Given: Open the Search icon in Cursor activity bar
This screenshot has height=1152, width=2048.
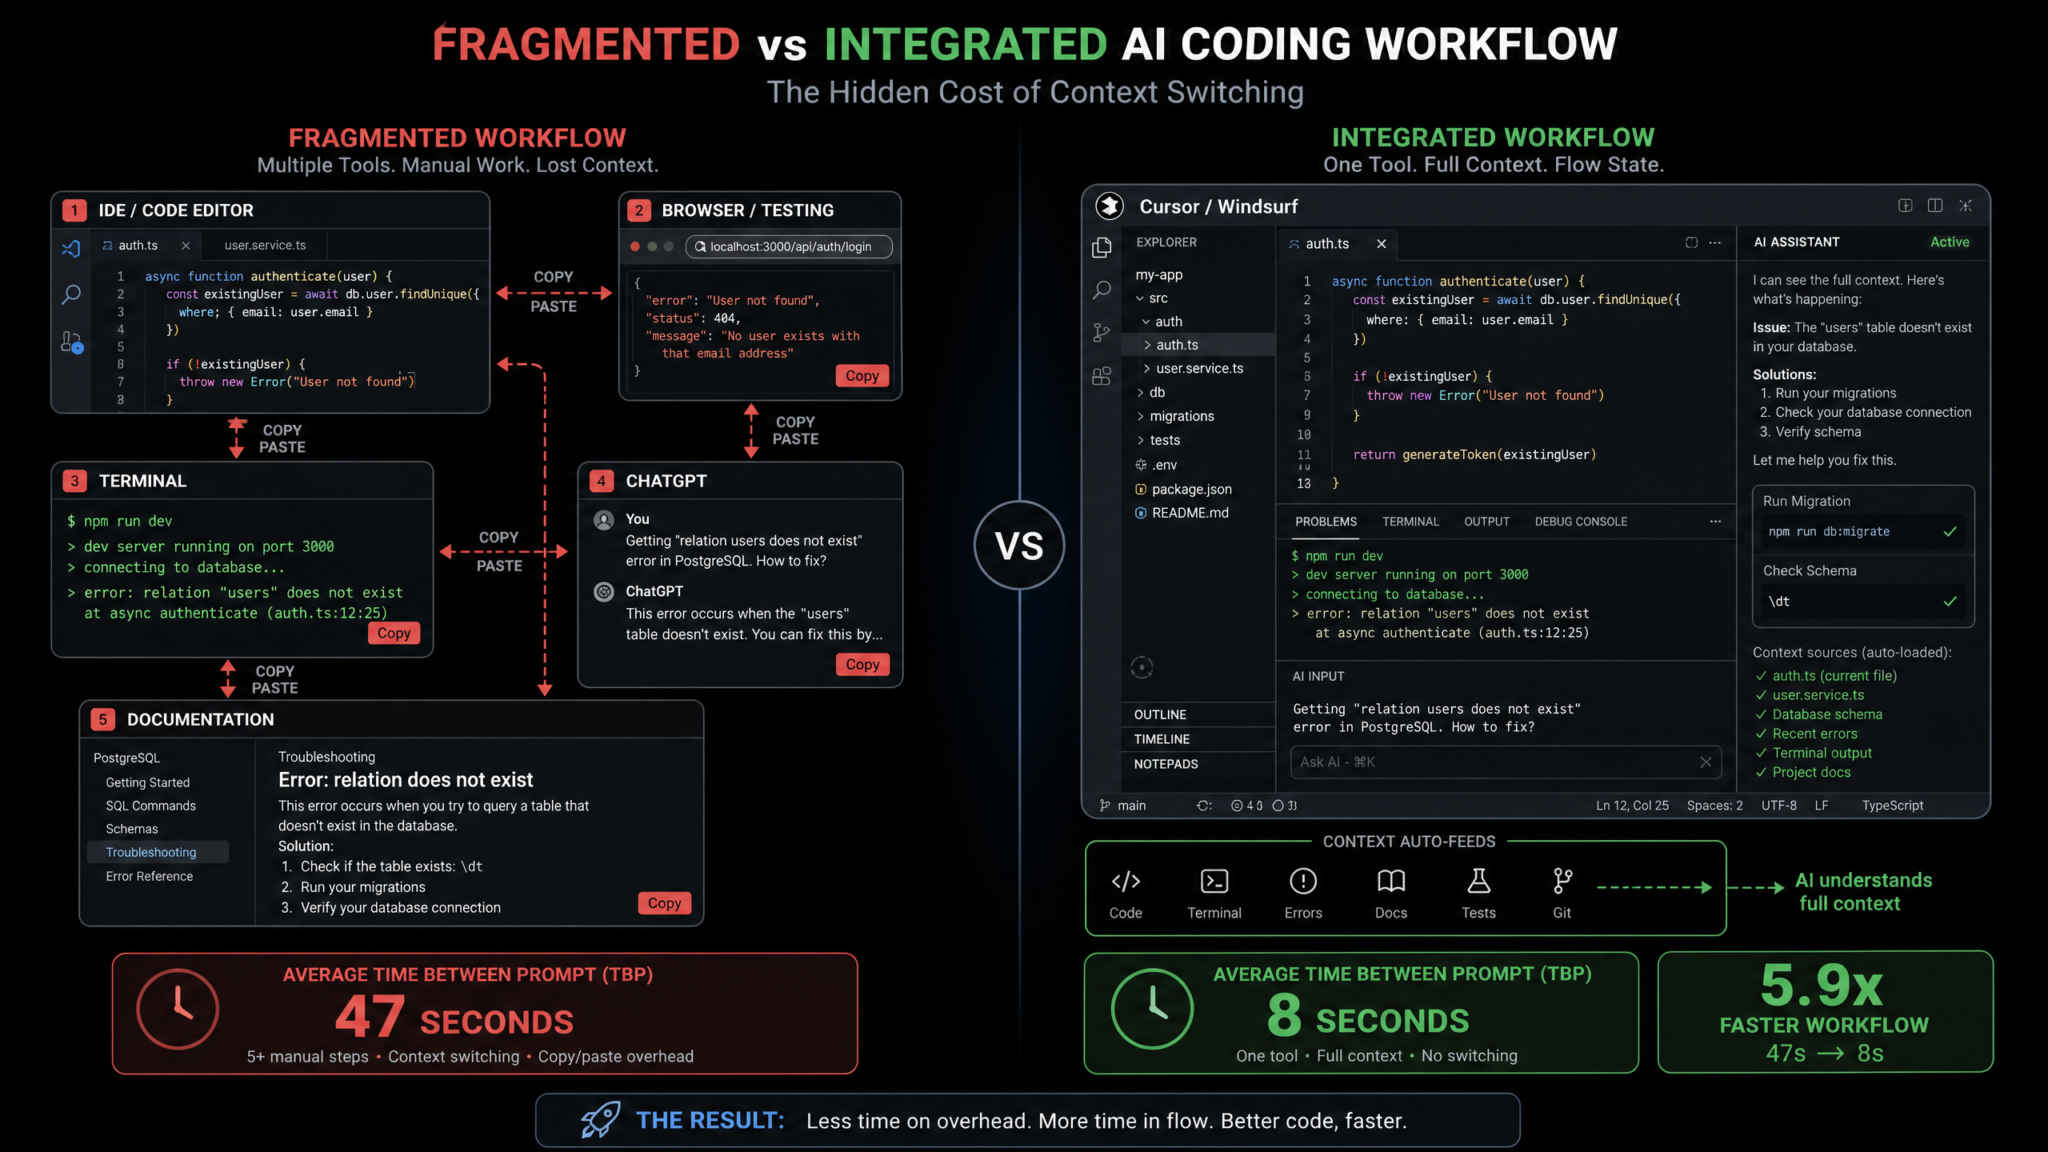Looking at the screenshot, I should click(1102, 290).
